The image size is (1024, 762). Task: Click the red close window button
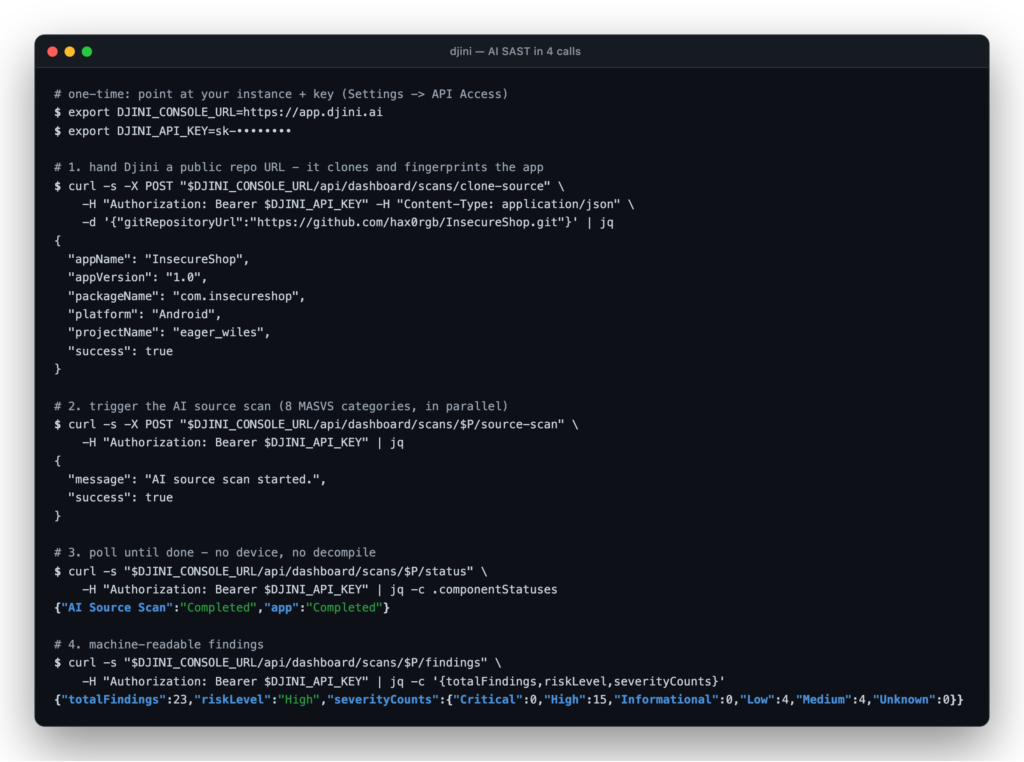[x=53, y=52]
